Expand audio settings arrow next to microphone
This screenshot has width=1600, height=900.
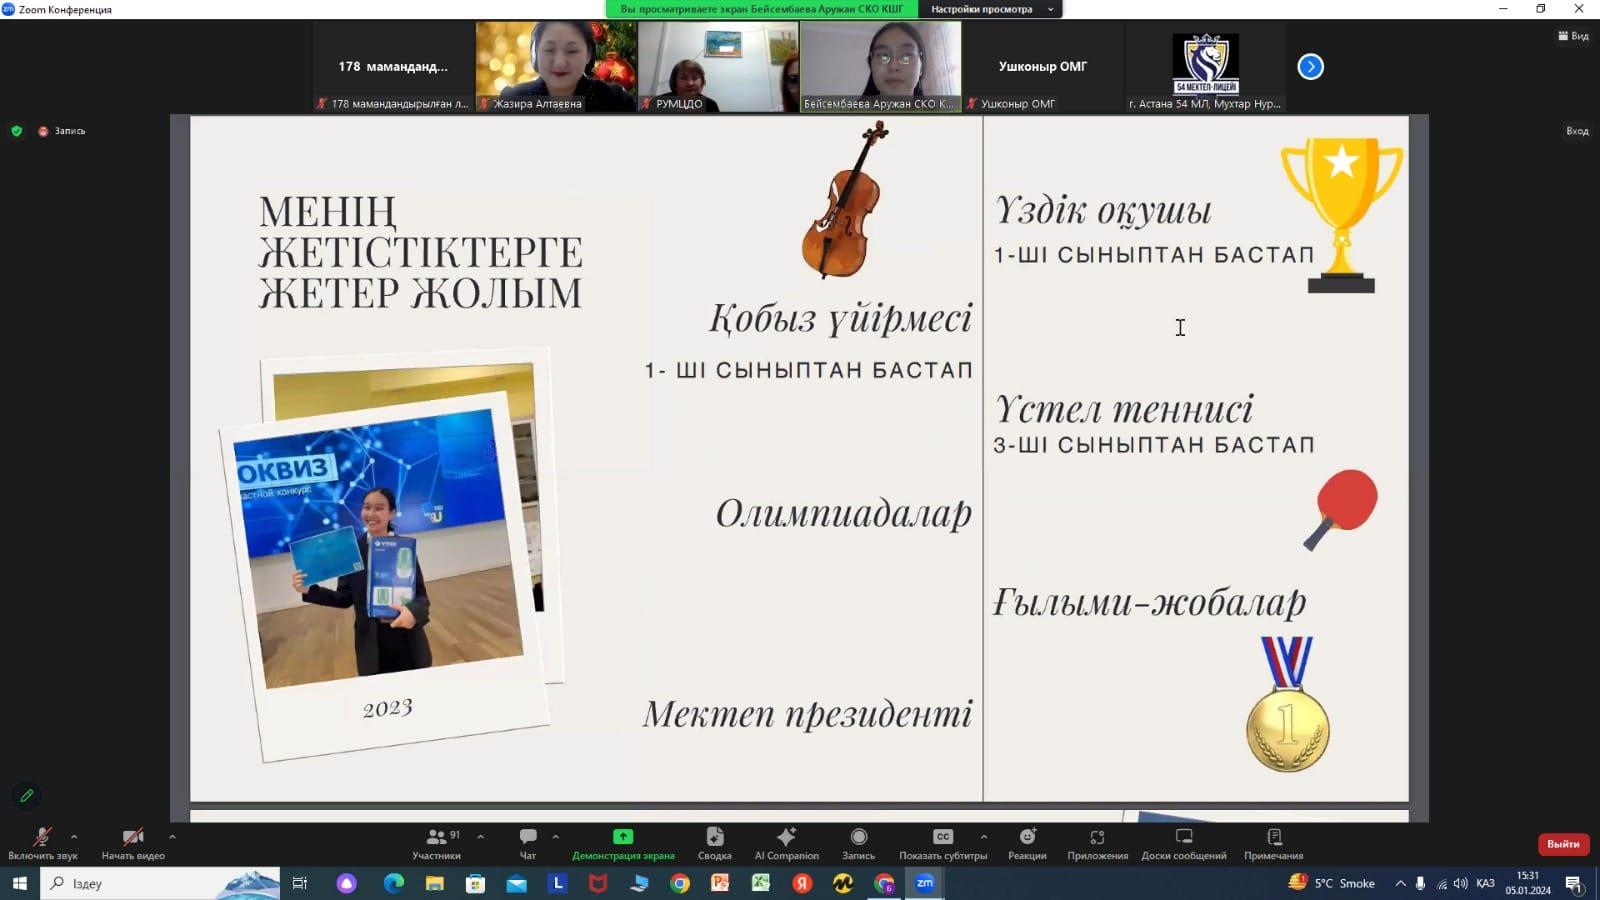[x=74, y=837]
